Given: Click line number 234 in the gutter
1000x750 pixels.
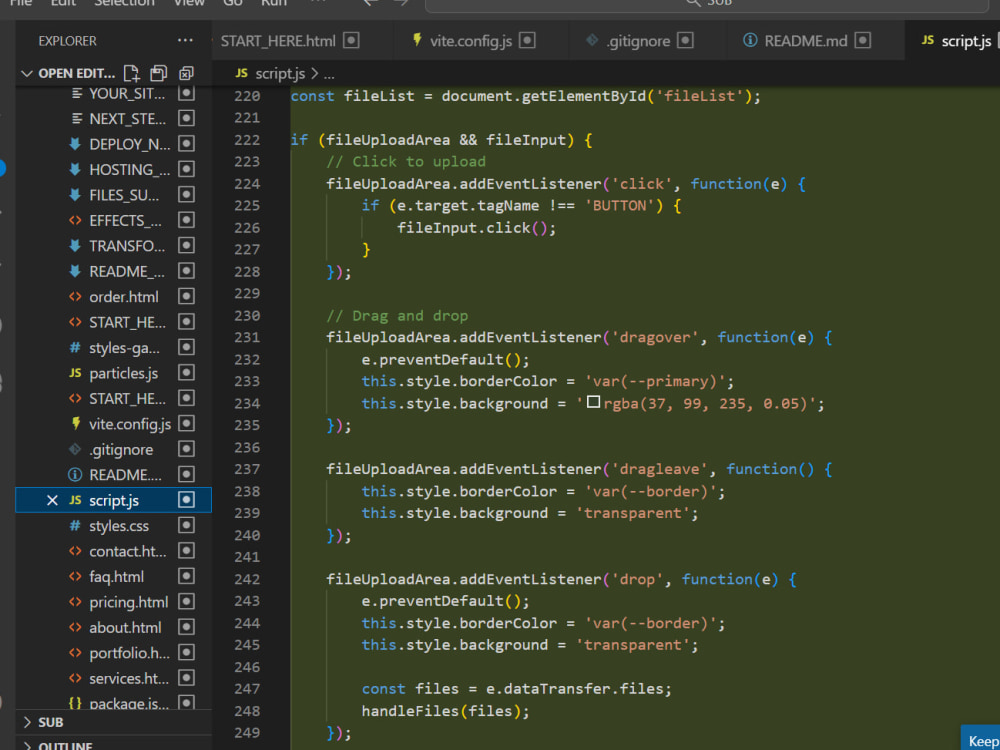Looking at the screenshot, I should 247,403.
